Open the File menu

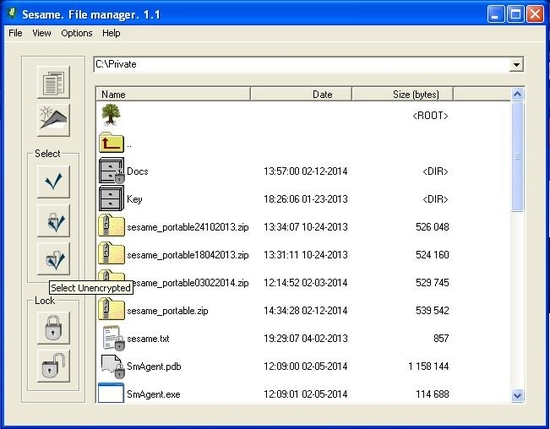click(x=15, y=33)
